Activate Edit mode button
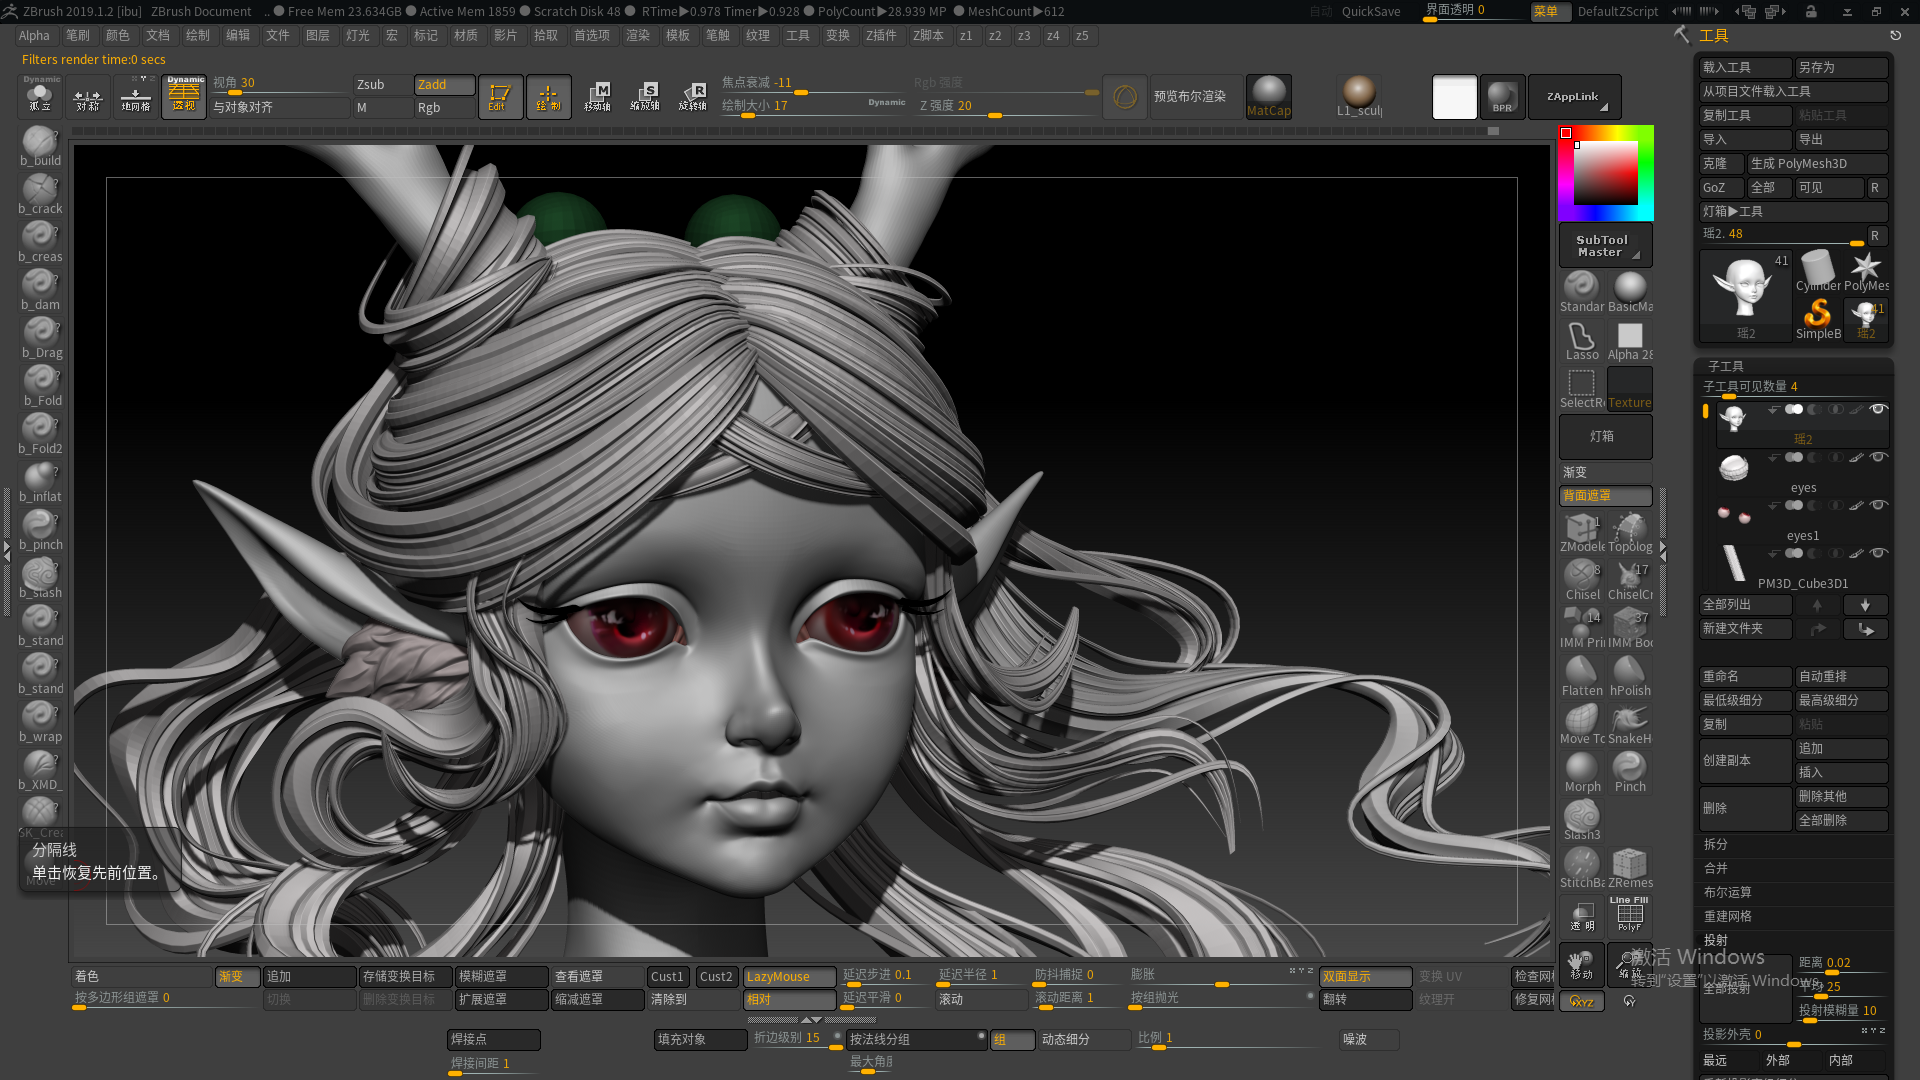The width and height of the screenshot is (1920, 1080). click(x=500, y=97)
